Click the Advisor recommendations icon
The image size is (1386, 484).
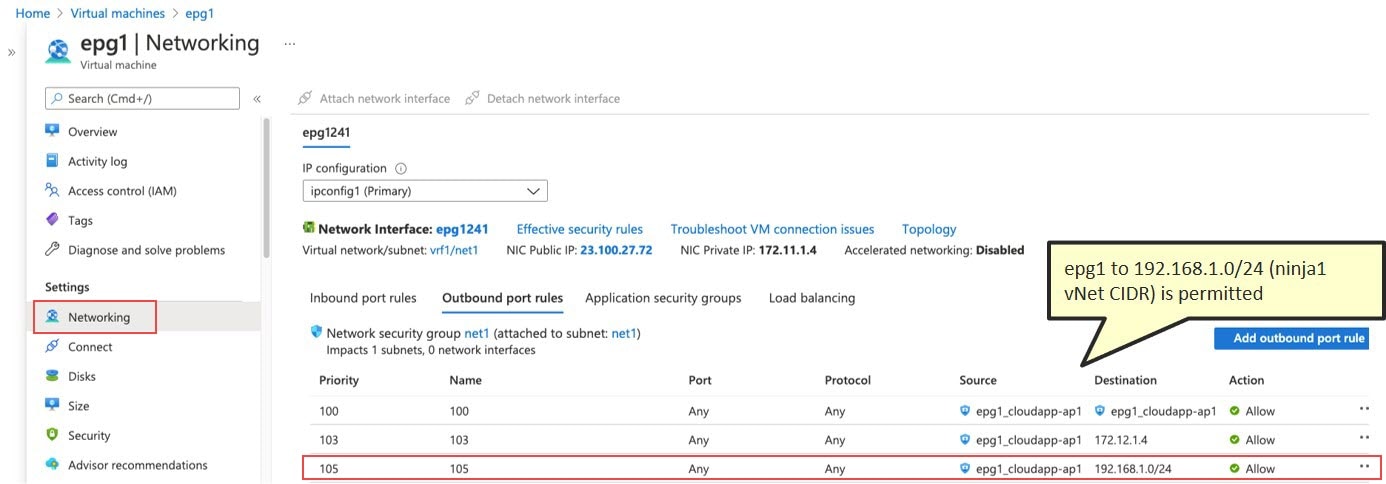coord(53,464)
